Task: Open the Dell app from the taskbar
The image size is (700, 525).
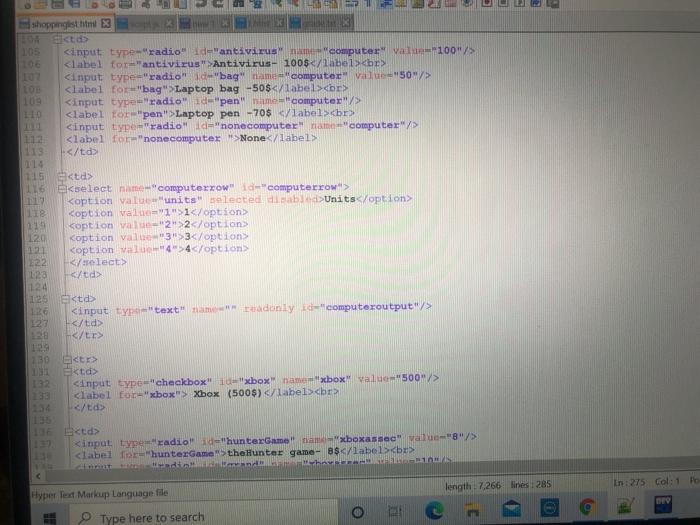Action: [x=549, y=508]
